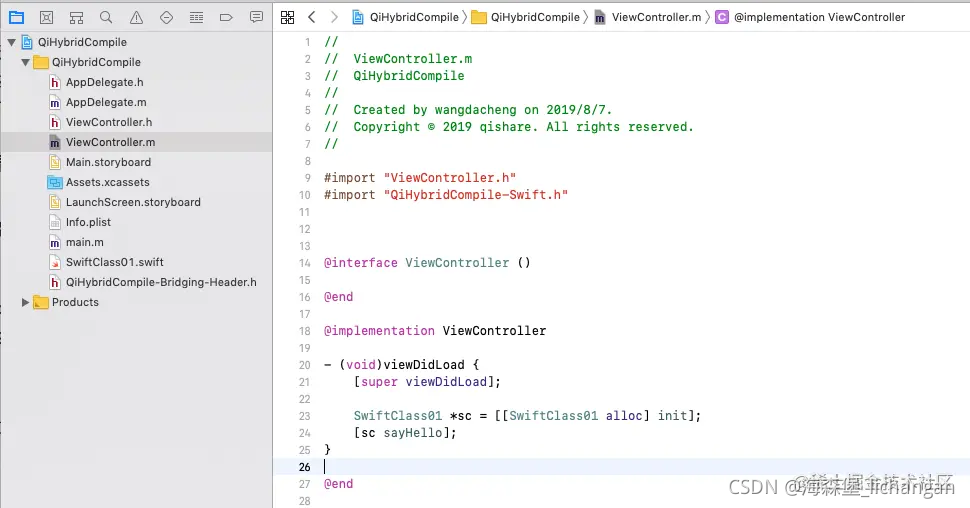970x508 pixels.
Task: Select the QiHybridCompile project file row
Action: pos(136,42)
